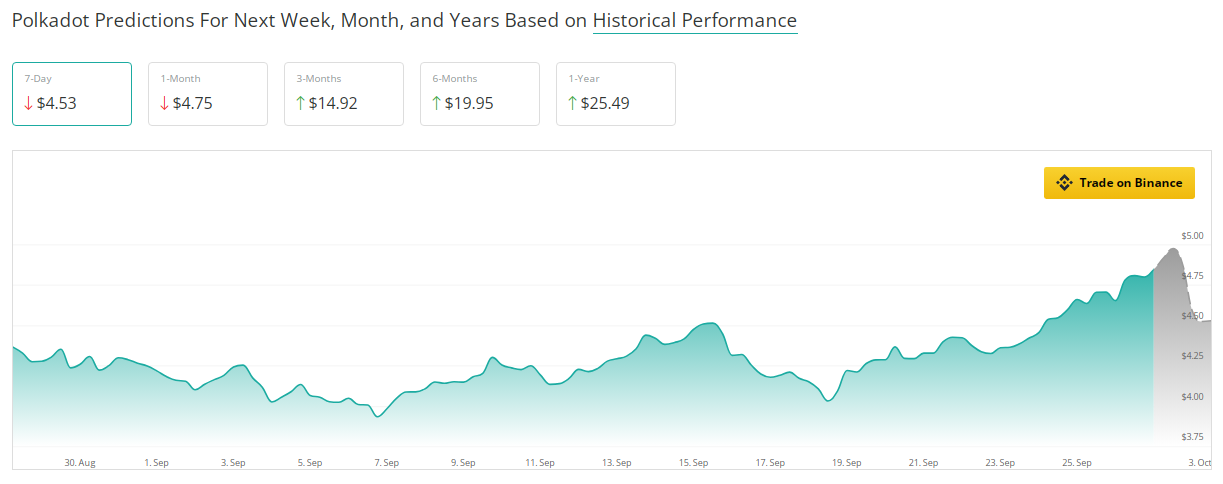Follow the Historical Performance link
Screen dimensions: 1223x484
pyautogui.click(x=695, y=21)
